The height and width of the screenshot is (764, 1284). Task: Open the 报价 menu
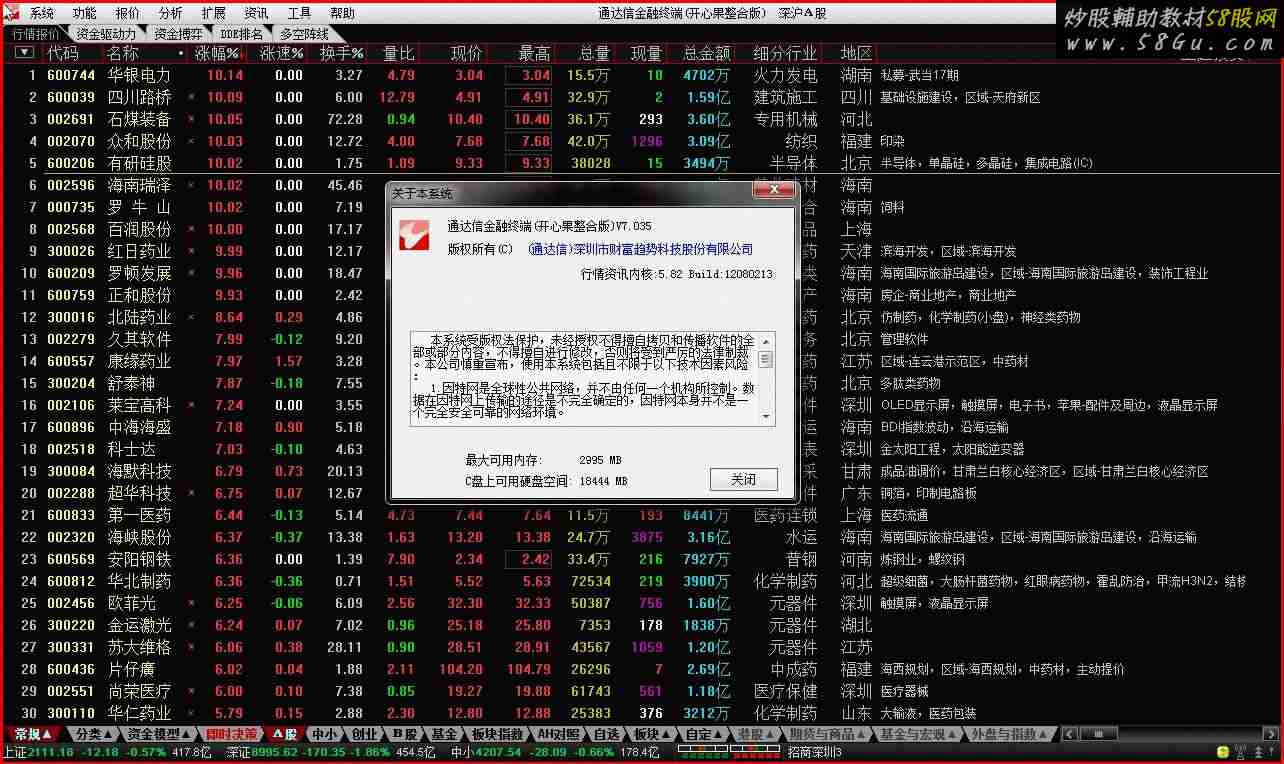pos(128,13)
